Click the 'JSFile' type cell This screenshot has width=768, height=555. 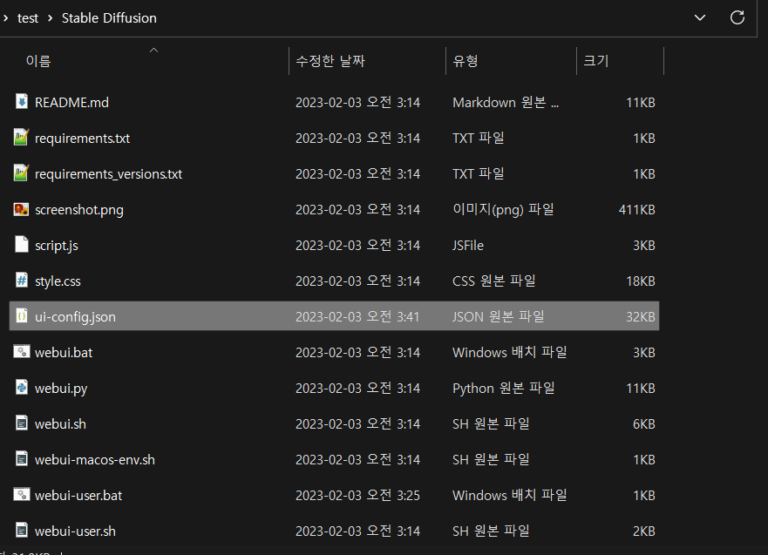468,245
